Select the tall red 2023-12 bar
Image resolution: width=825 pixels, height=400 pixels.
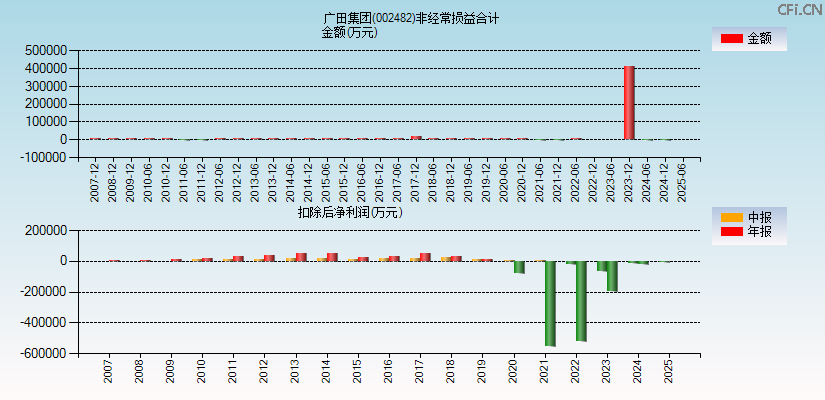coord(629,103)
